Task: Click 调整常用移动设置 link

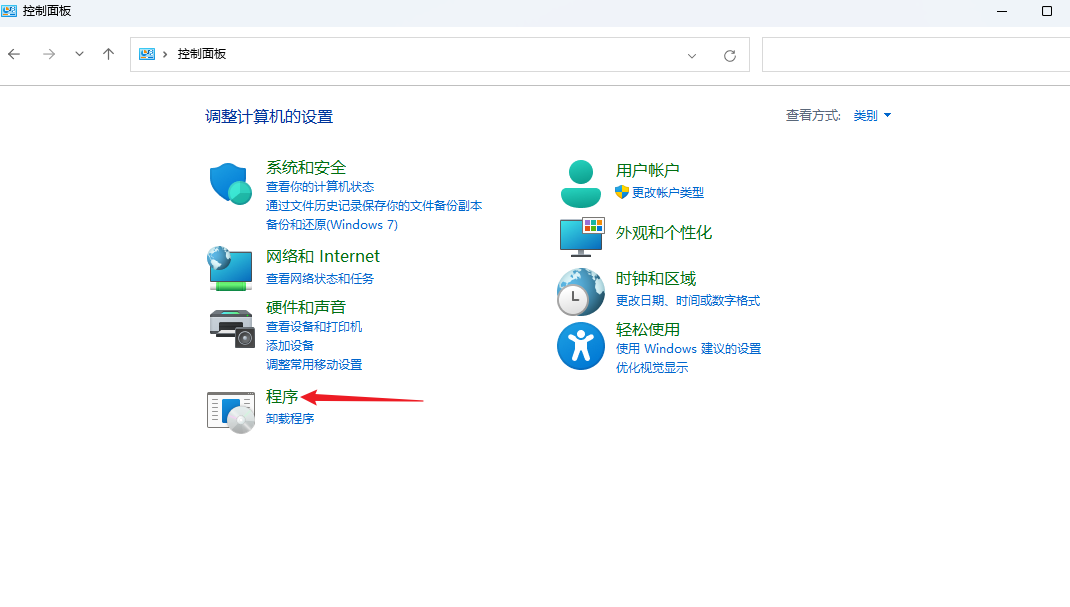Action: tap(314, 365)
